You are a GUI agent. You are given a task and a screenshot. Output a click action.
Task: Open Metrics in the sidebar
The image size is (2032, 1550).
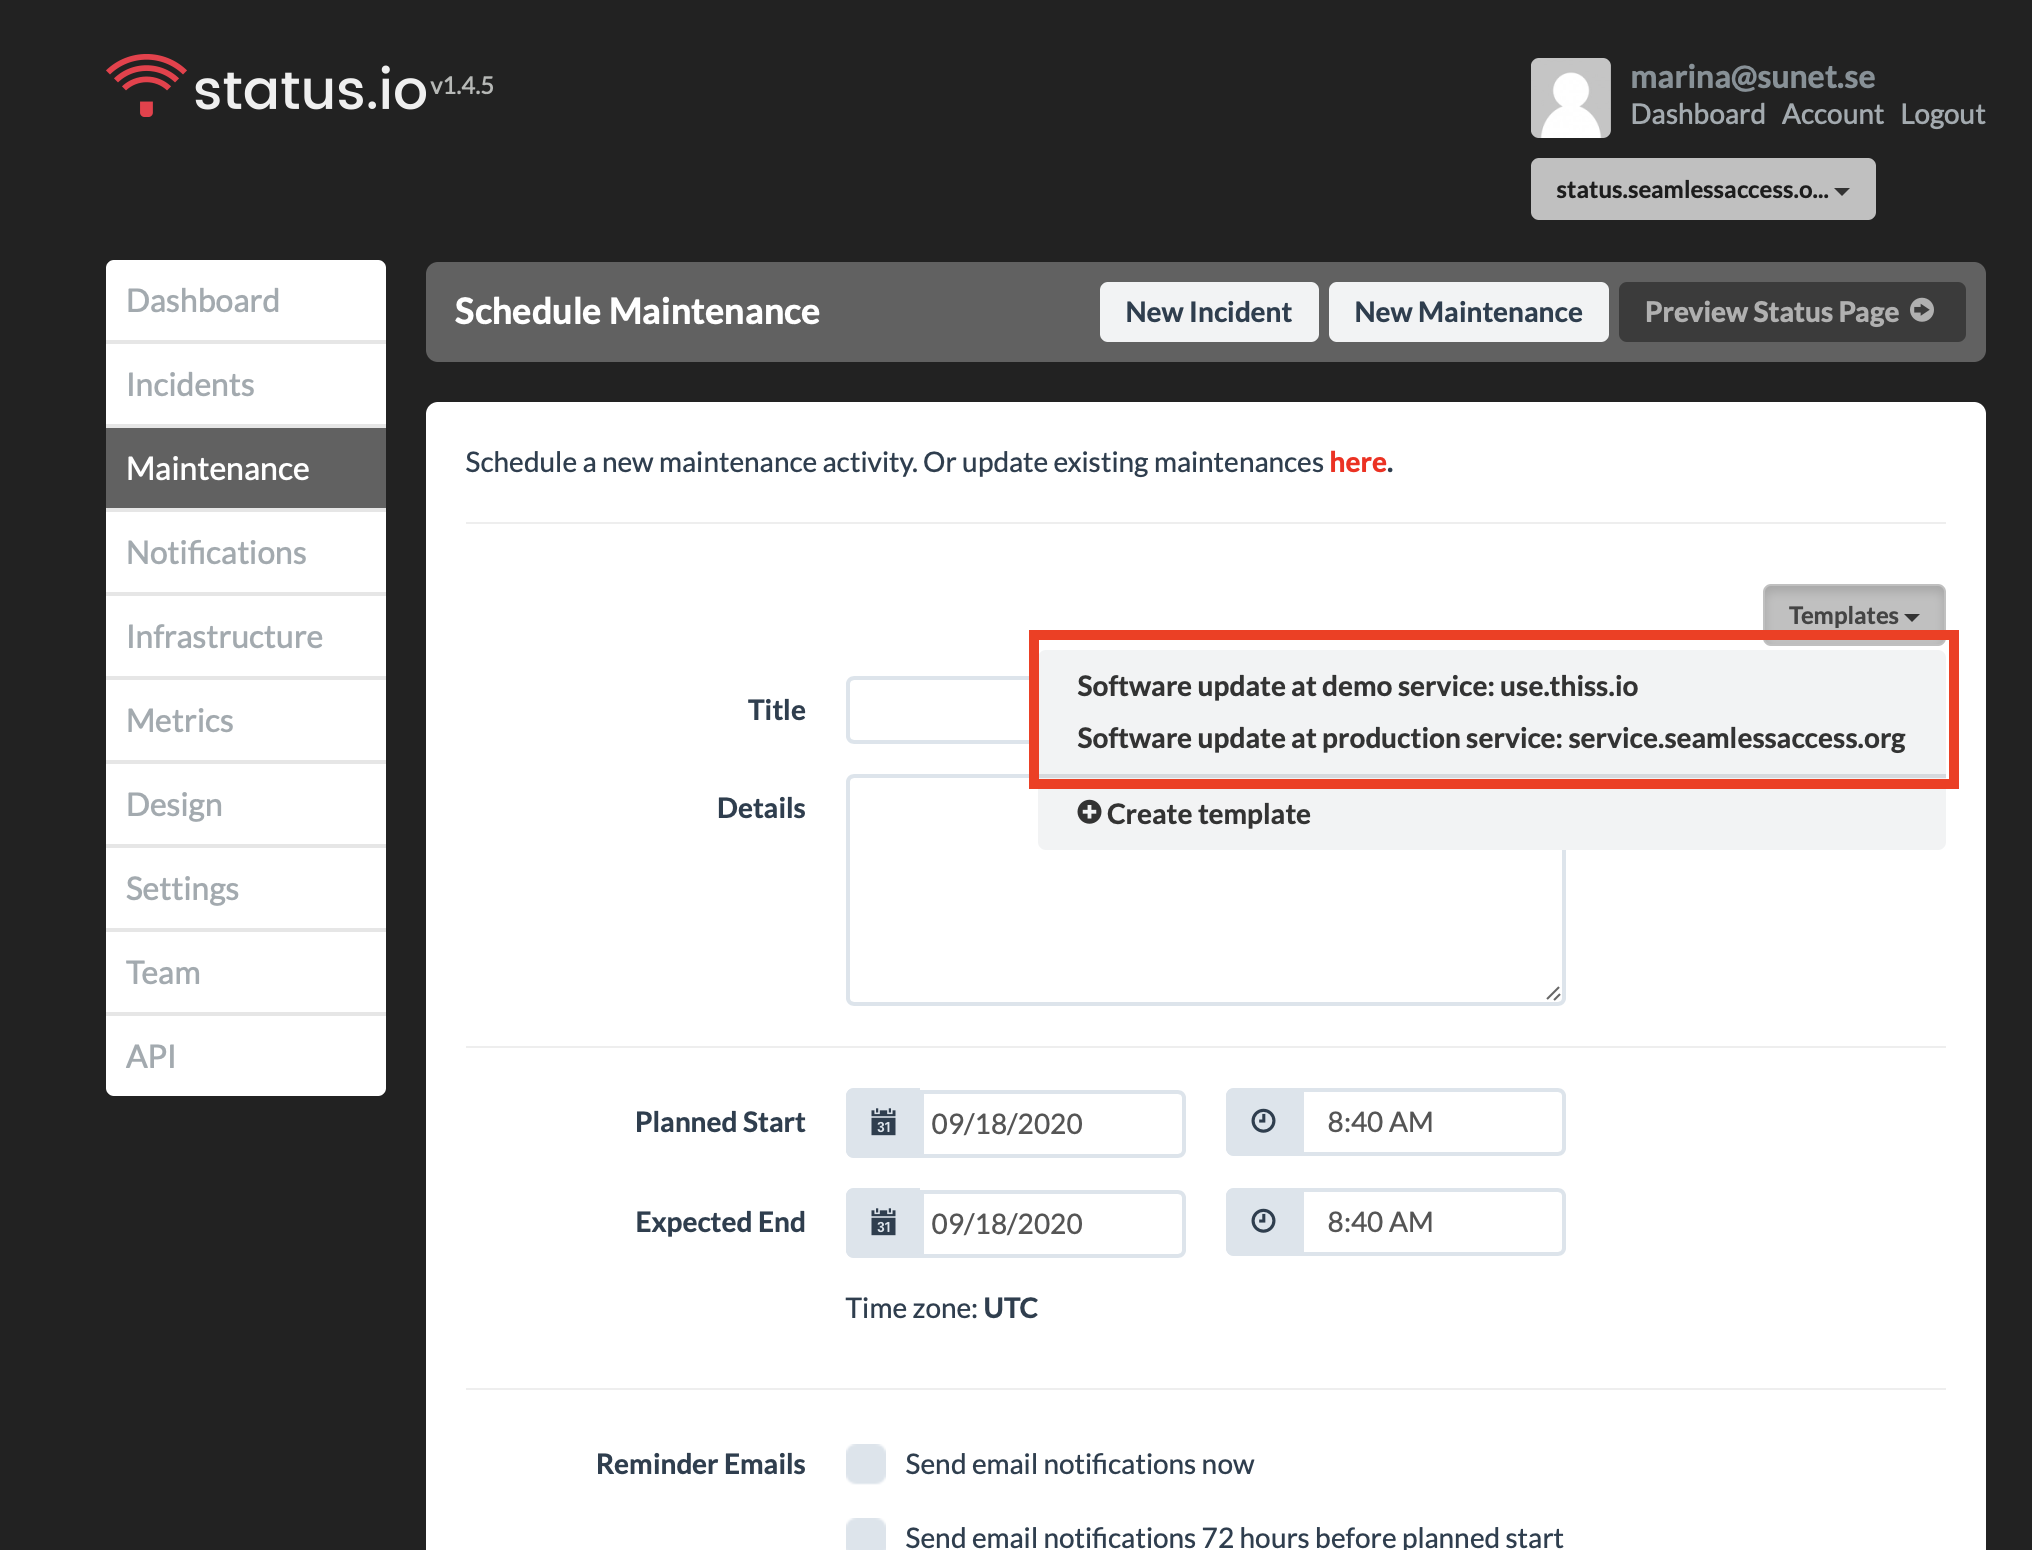[246, 721]
